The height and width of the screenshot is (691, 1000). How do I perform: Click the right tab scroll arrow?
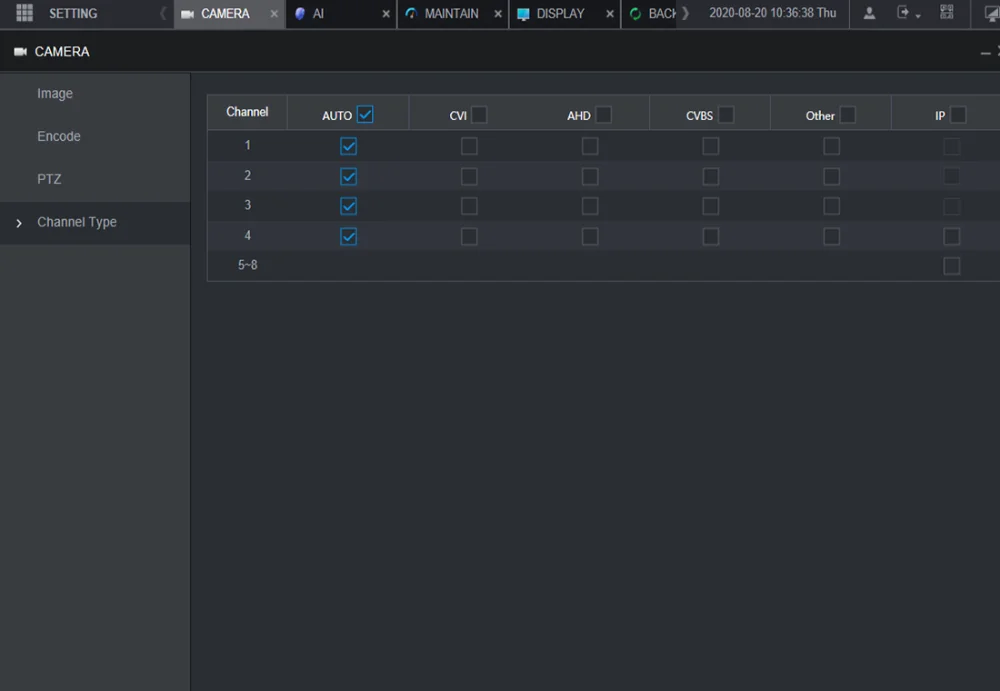click(686, 13)
